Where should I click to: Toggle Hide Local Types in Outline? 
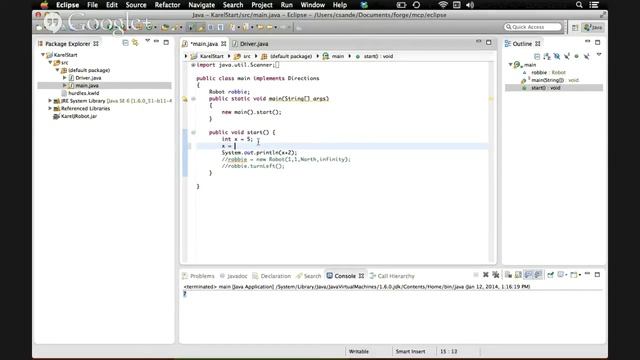click(587, 56)
